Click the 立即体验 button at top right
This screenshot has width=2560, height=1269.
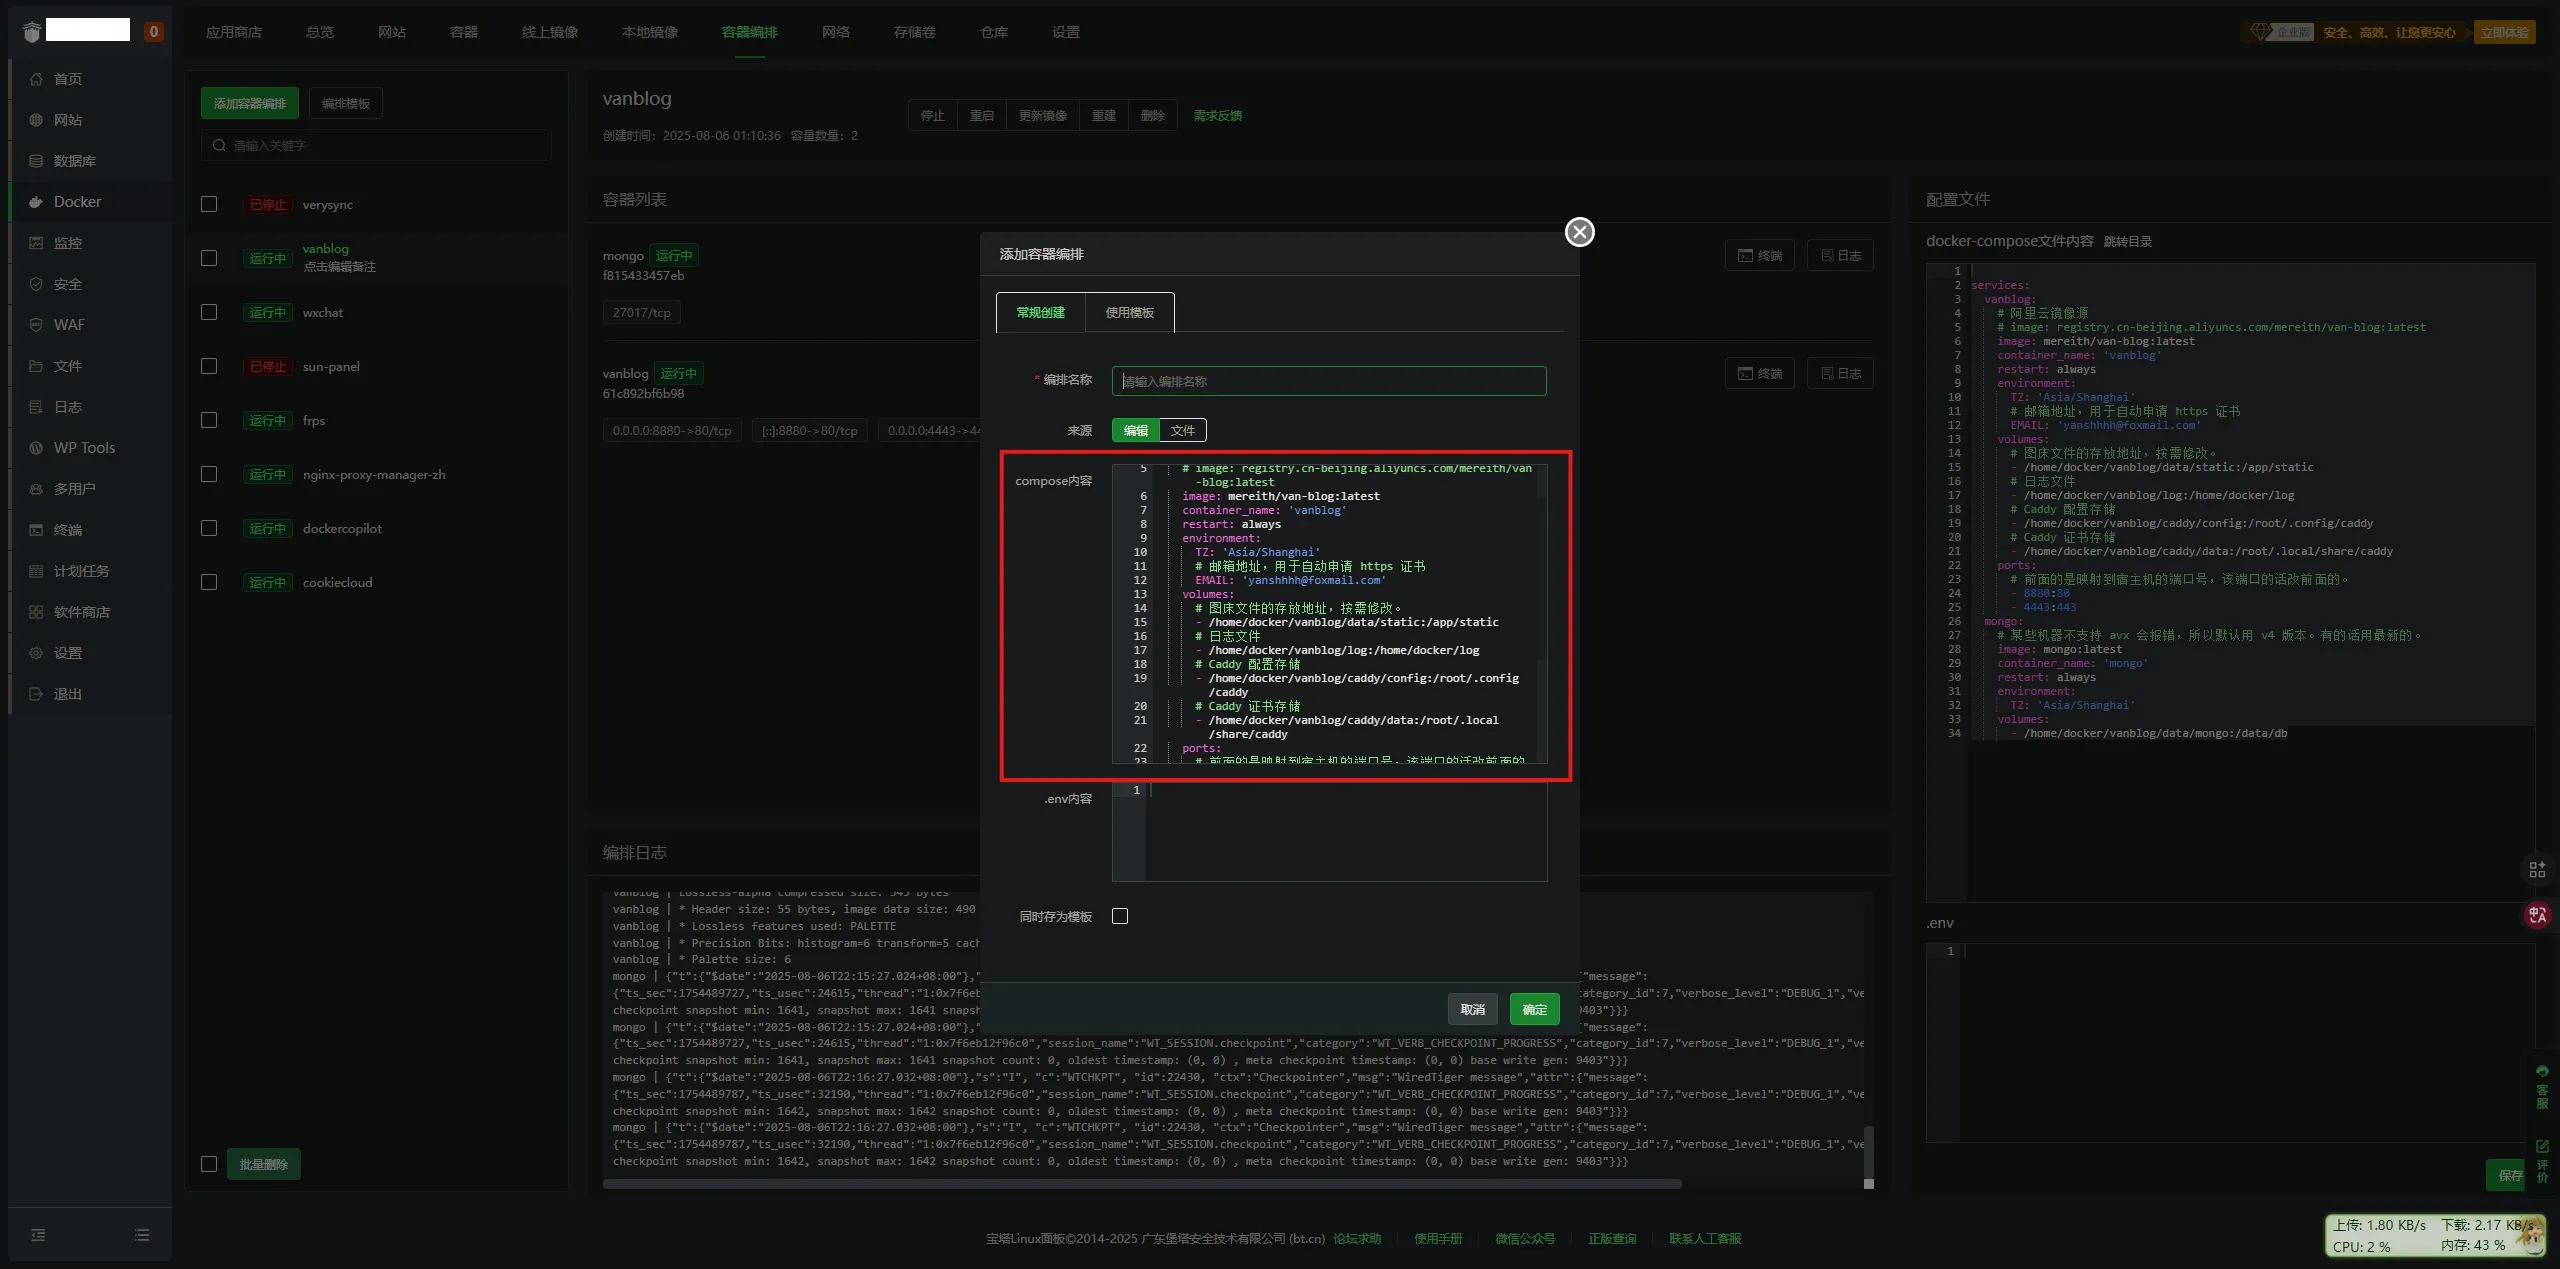point(2504,32)
